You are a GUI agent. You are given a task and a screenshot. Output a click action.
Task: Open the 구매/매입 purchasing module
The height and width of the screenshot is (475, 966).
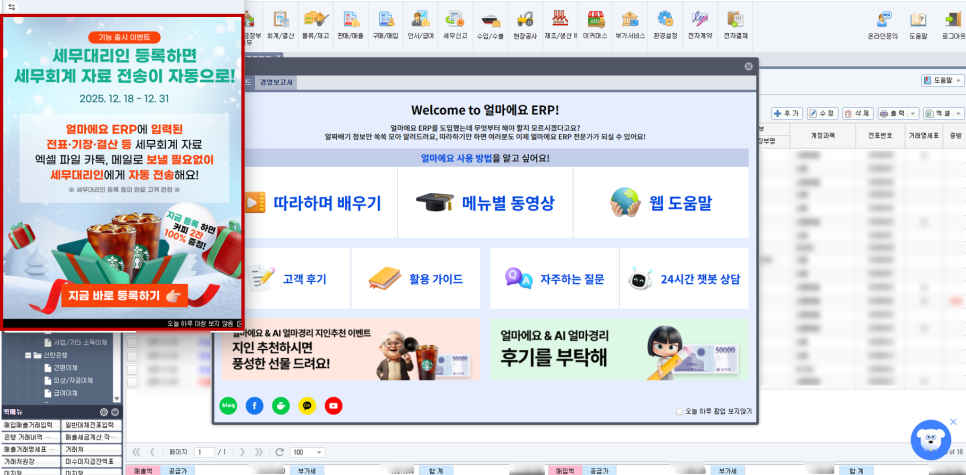[386, 25]
